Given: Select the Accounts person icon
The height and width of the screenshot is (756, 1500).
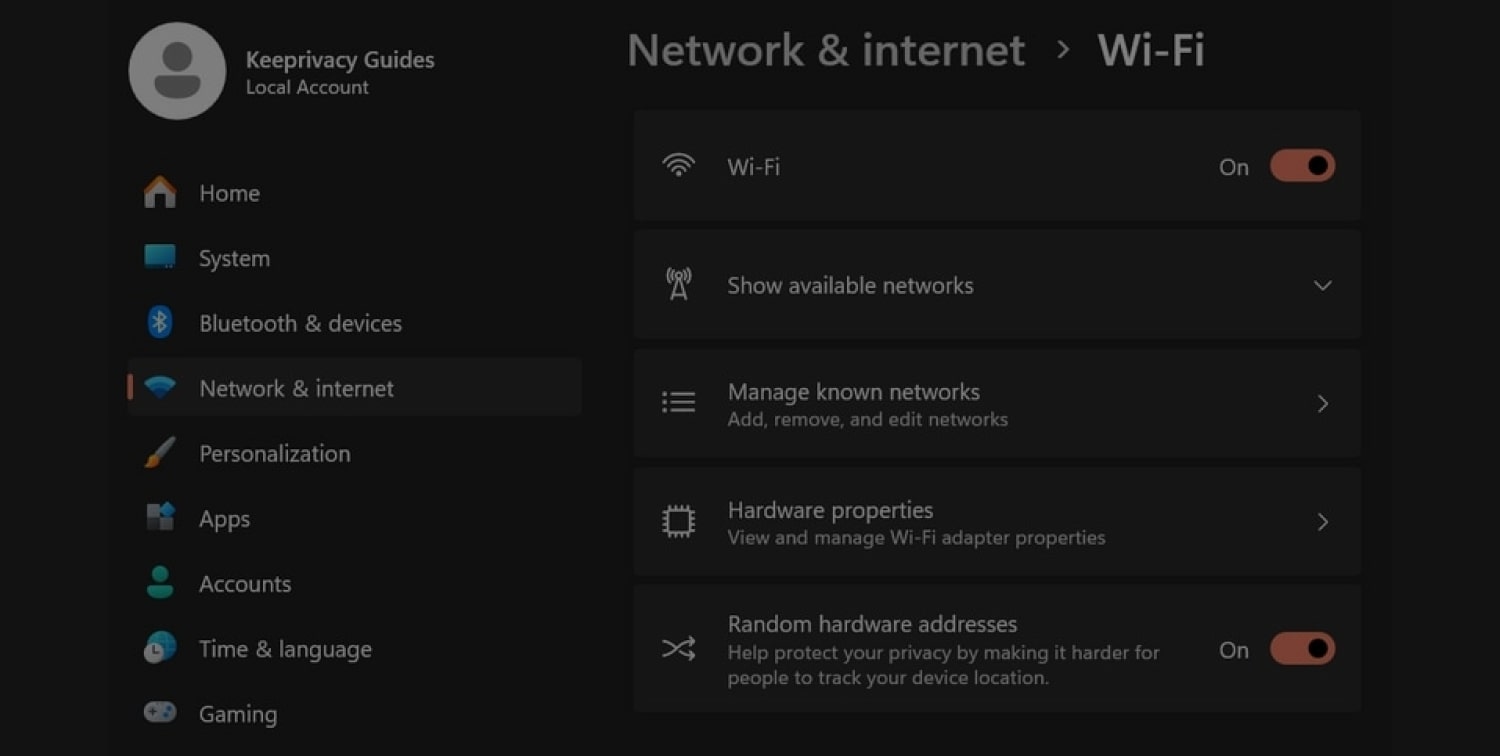Looking at the screenshot, I should click(160, 583).
